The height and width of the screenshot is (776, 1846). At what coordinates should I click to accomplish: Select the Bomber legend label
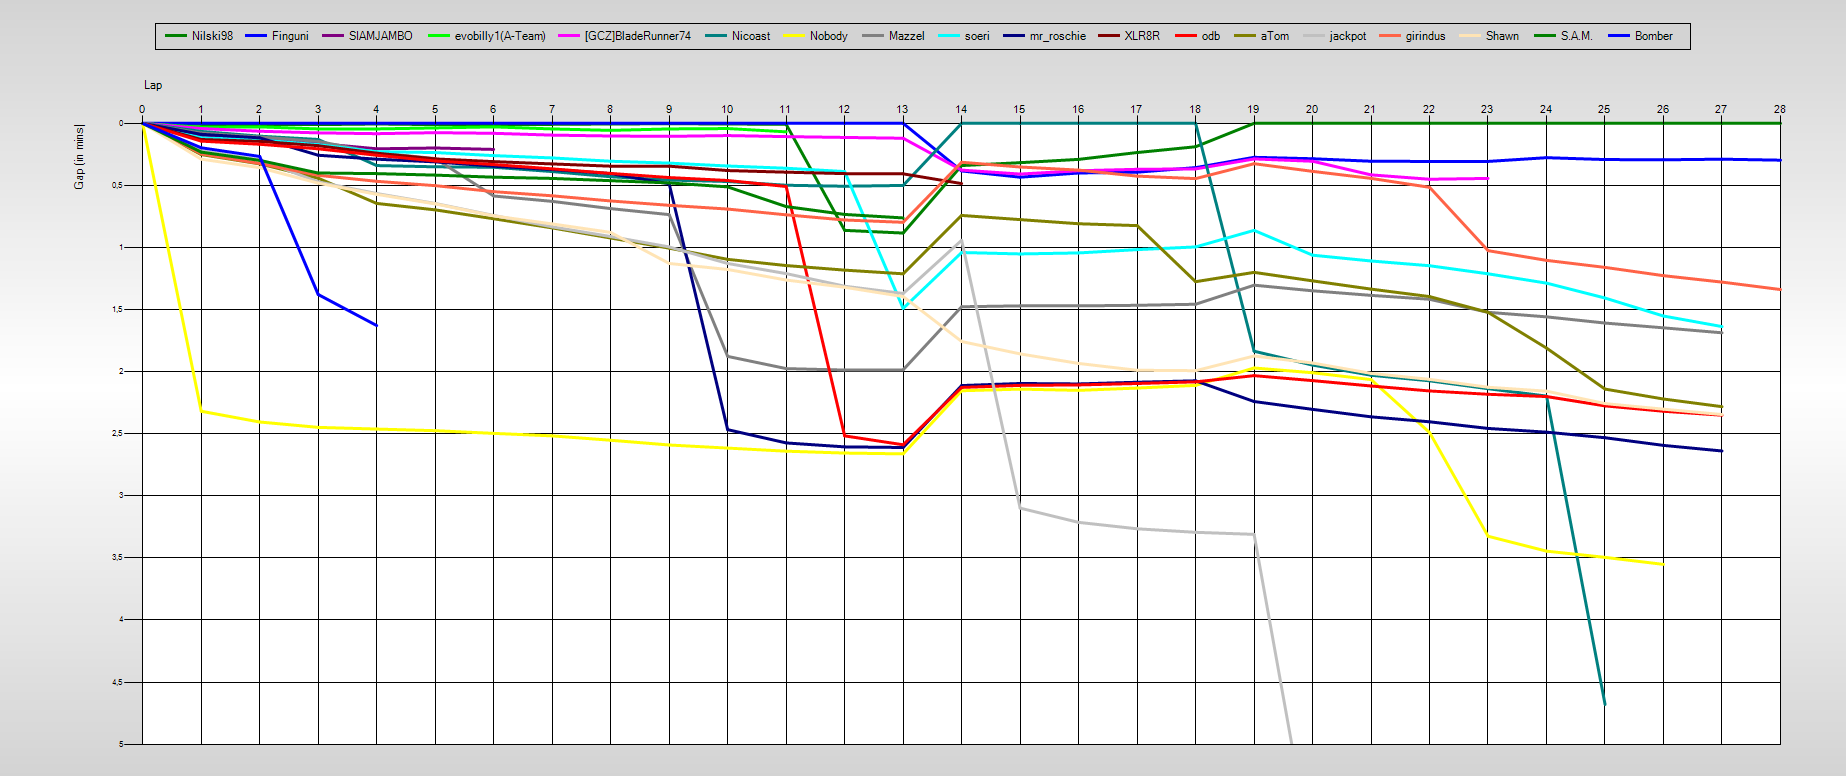[1653, 36]
